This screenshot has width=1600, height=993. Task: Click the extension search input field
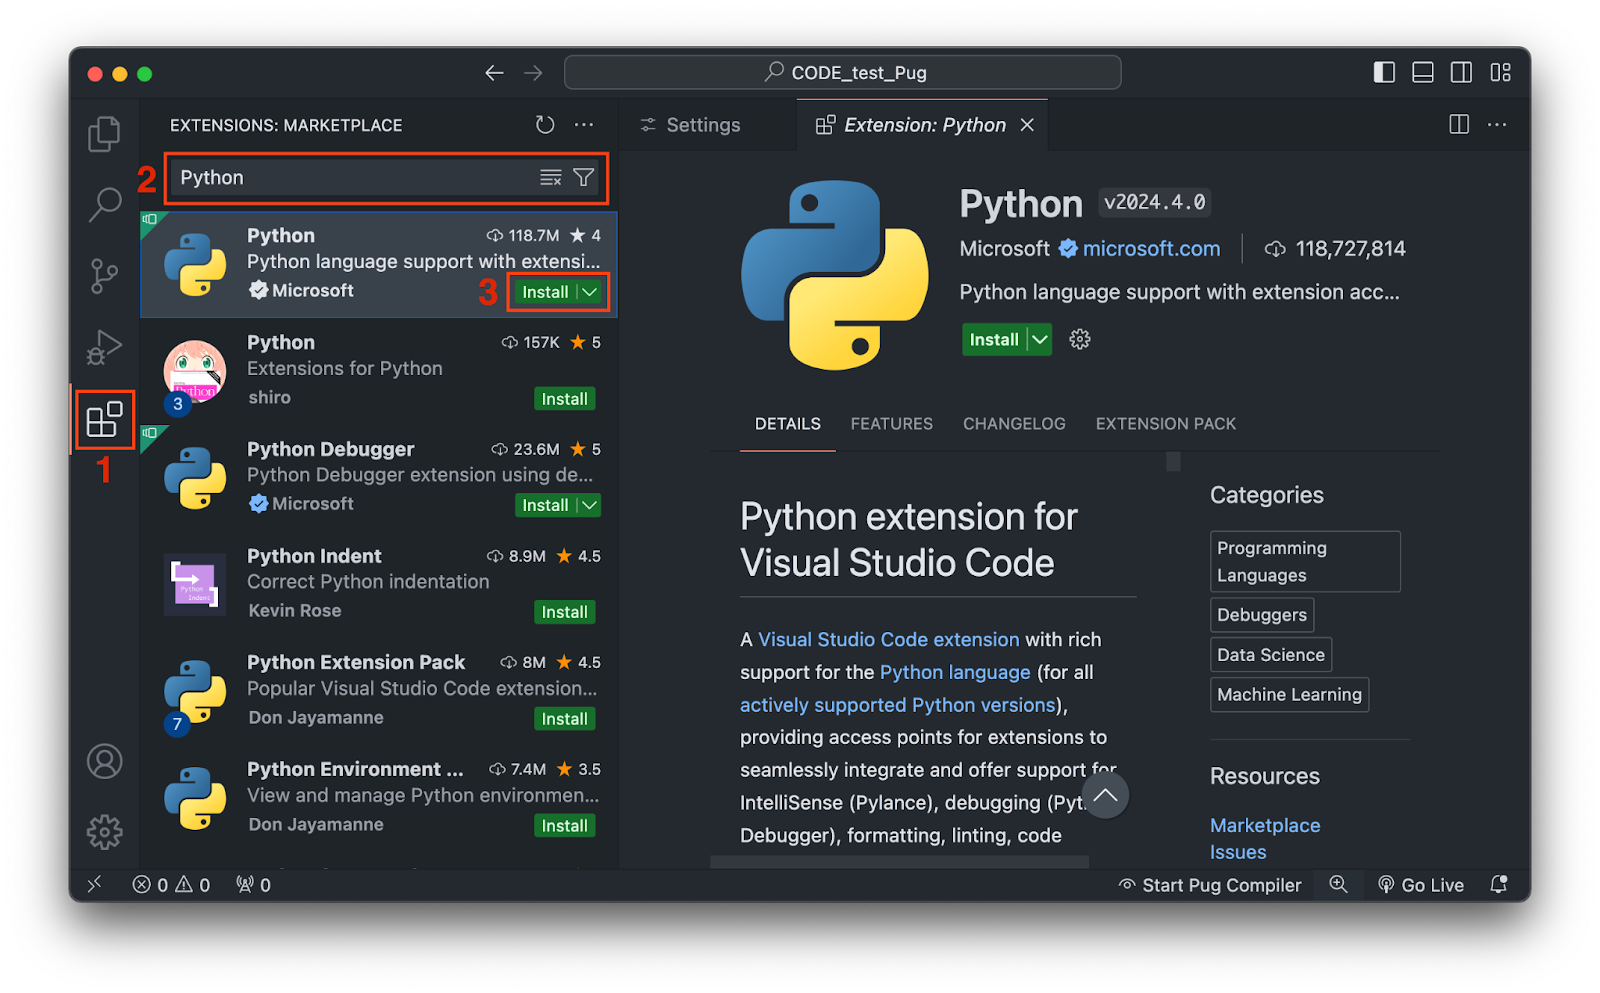click(x=350, y=177)
